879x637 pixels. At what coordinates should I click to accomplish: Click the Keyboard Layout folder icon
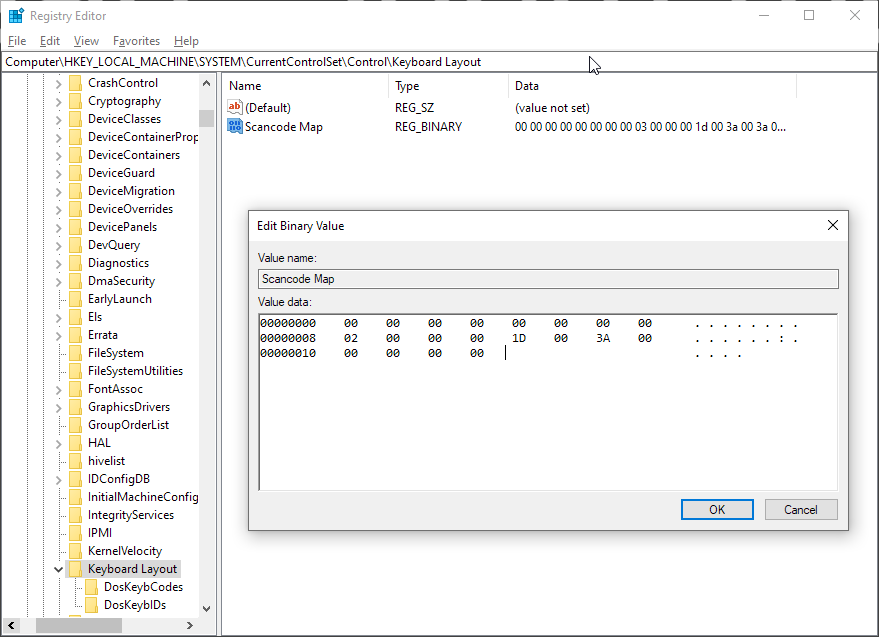pos(75,569)
